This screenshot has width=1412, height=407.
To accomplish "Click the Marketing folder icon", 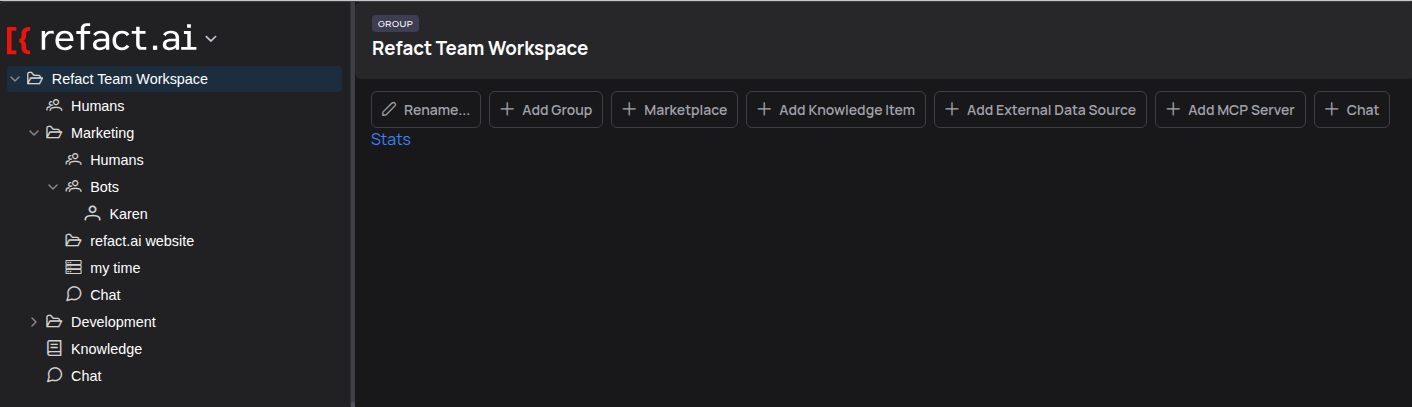I will click(x=54, y=133).
